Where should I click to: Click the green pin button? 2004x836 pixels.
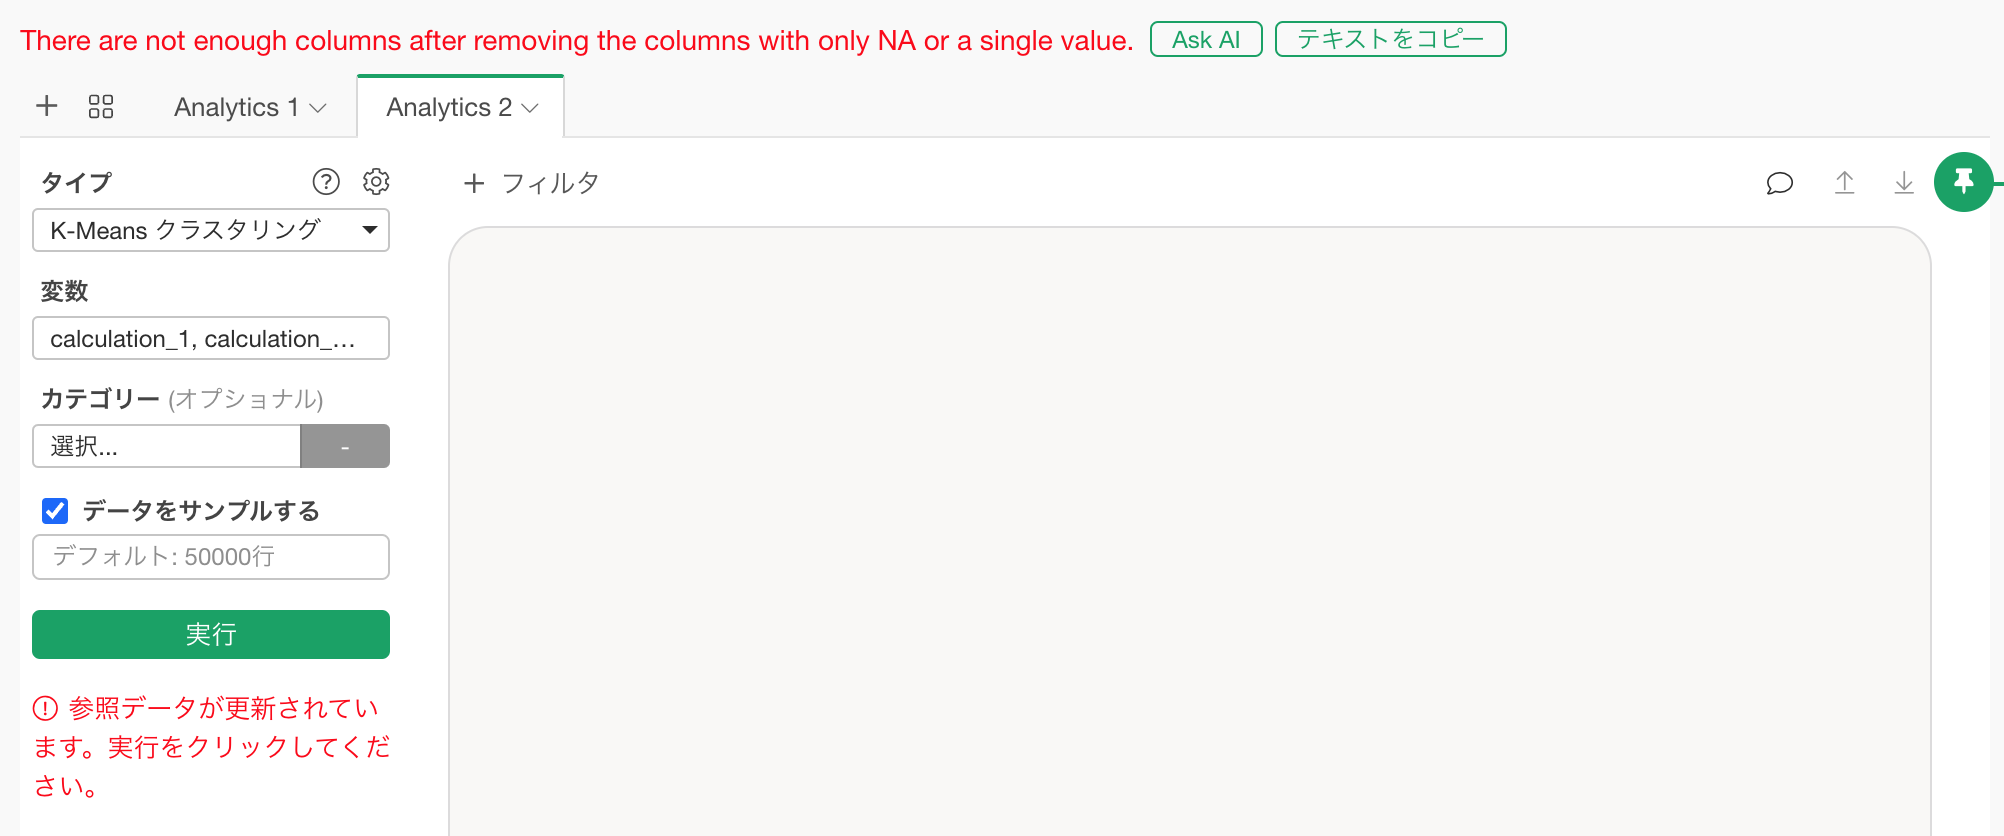(x=1963, y=182)
